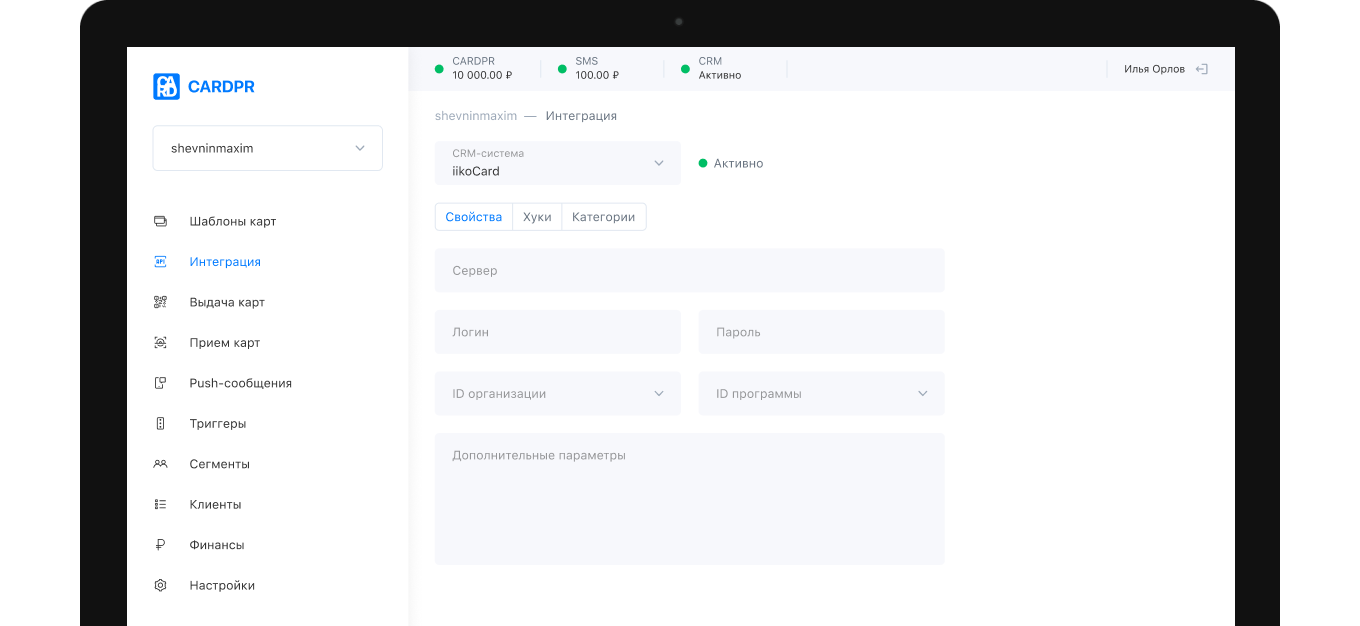Open Финансы in the sidebar
The width and height of the screenshot is (1360, 626).
(217, 545)
